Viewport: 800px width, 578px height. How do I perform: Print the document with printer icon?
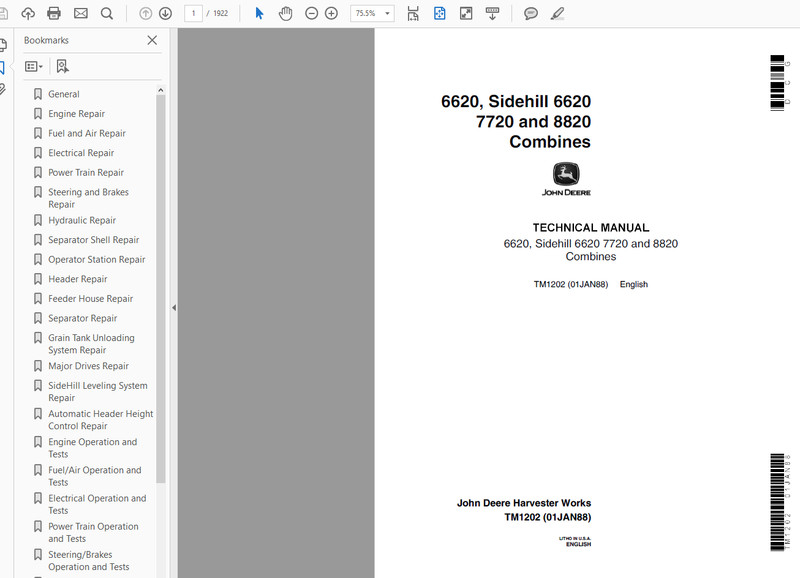click(54, 13)
